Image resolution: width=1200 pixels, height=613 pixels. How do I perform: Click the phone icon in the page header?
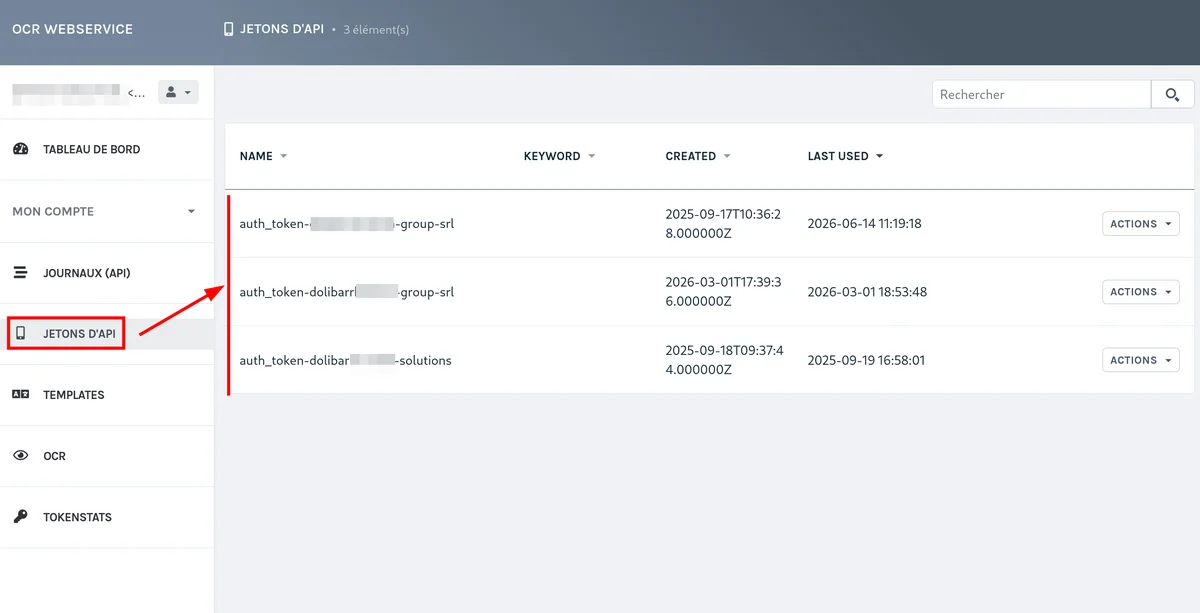(x=229, y=29)
